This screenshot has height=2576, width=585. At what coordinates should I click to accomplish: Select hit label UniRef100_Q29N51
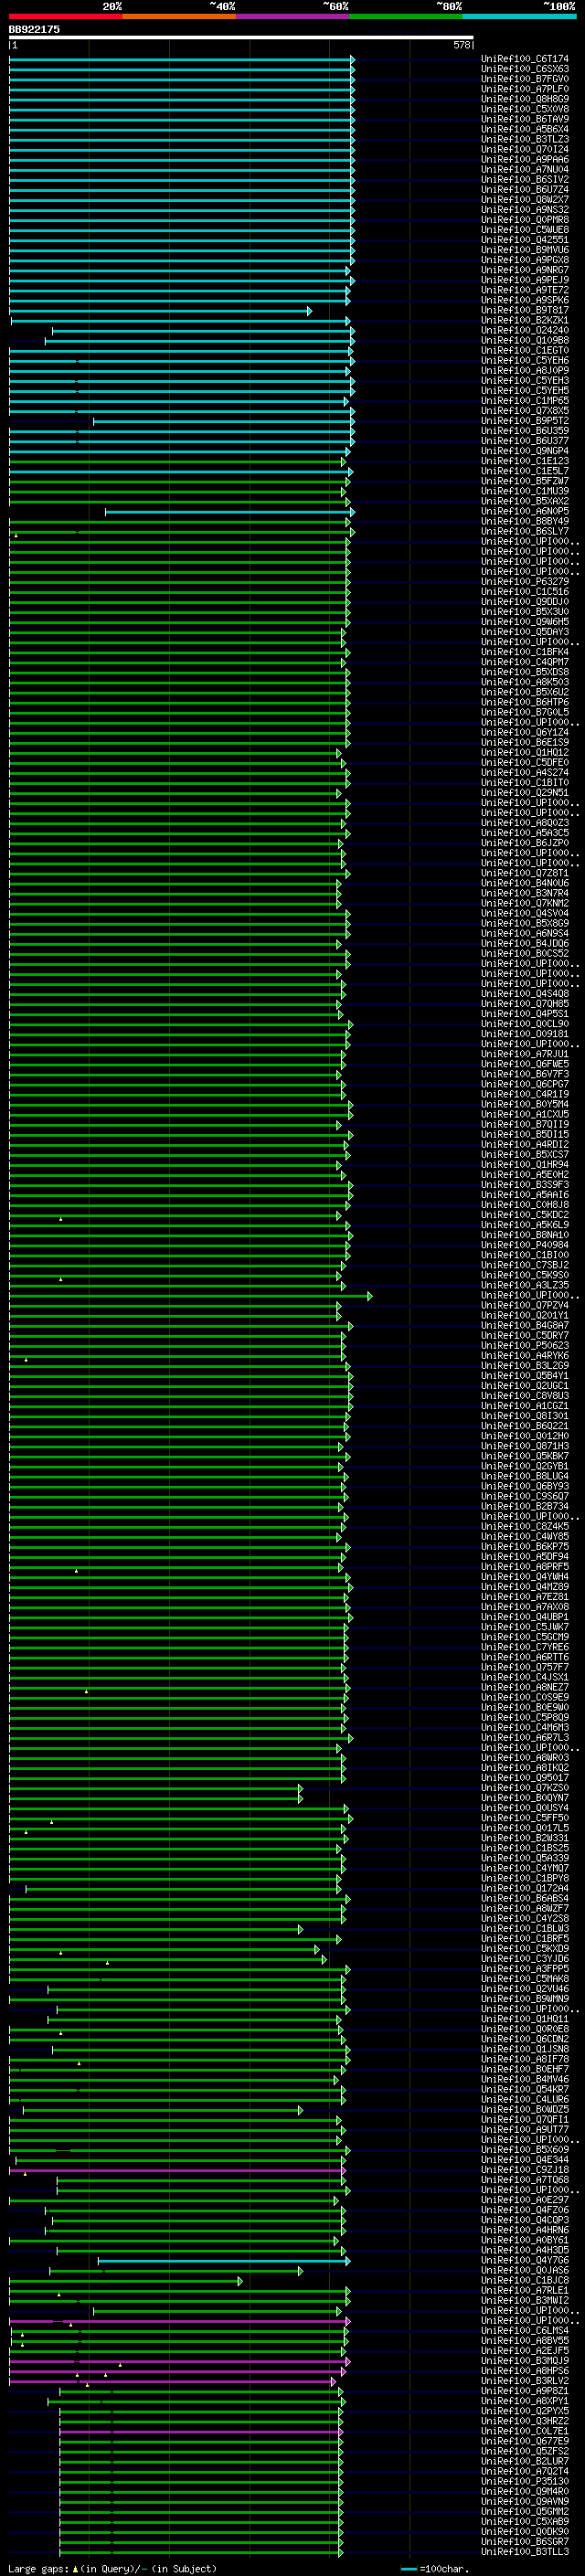click(x=525, y=792)
